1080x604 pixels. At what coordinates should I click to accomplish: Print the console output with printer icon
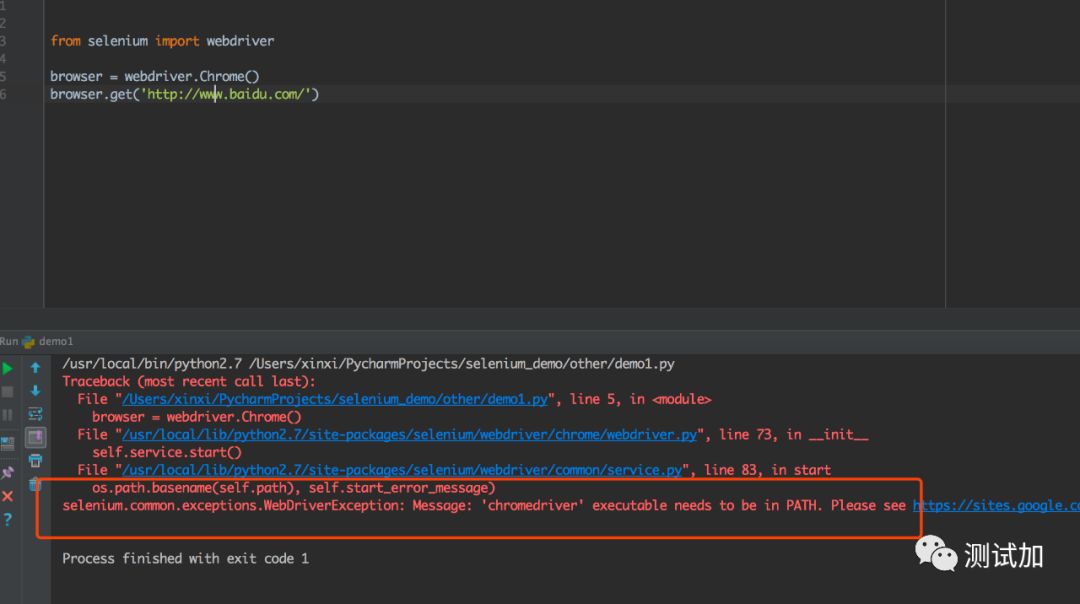pos(35,461)
